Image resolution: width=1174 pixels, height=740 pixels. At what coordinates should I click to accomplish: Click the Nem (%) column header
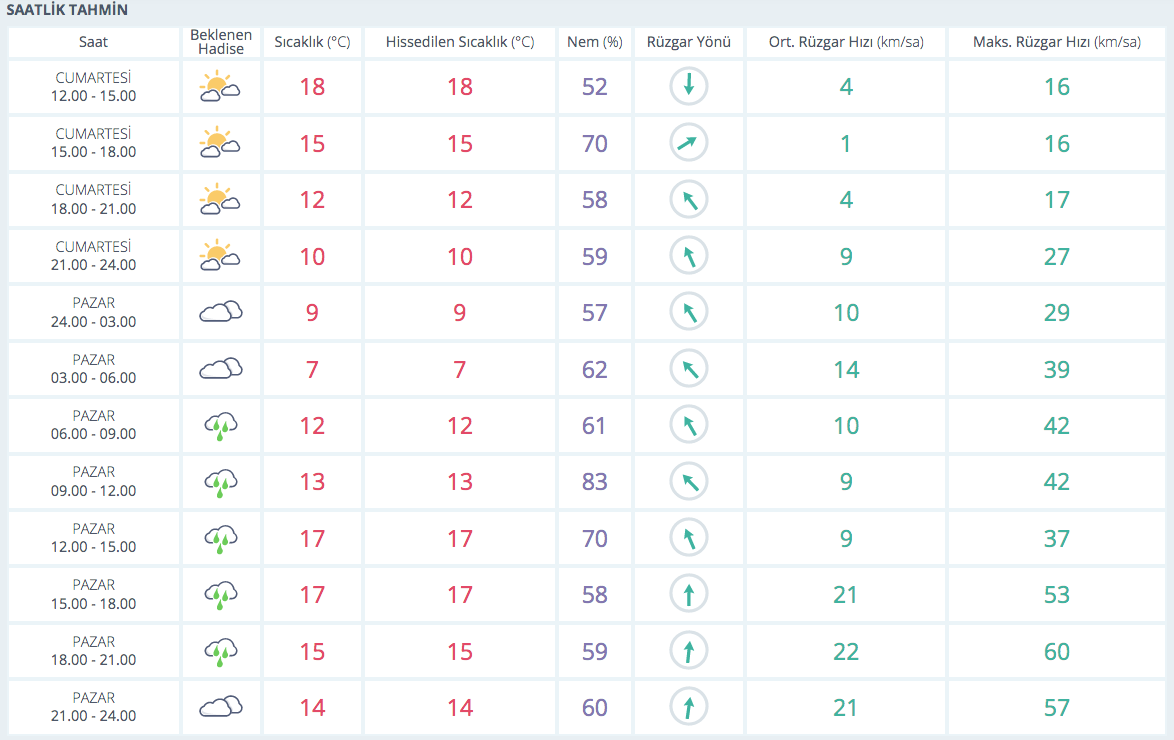tap(594, 42)
